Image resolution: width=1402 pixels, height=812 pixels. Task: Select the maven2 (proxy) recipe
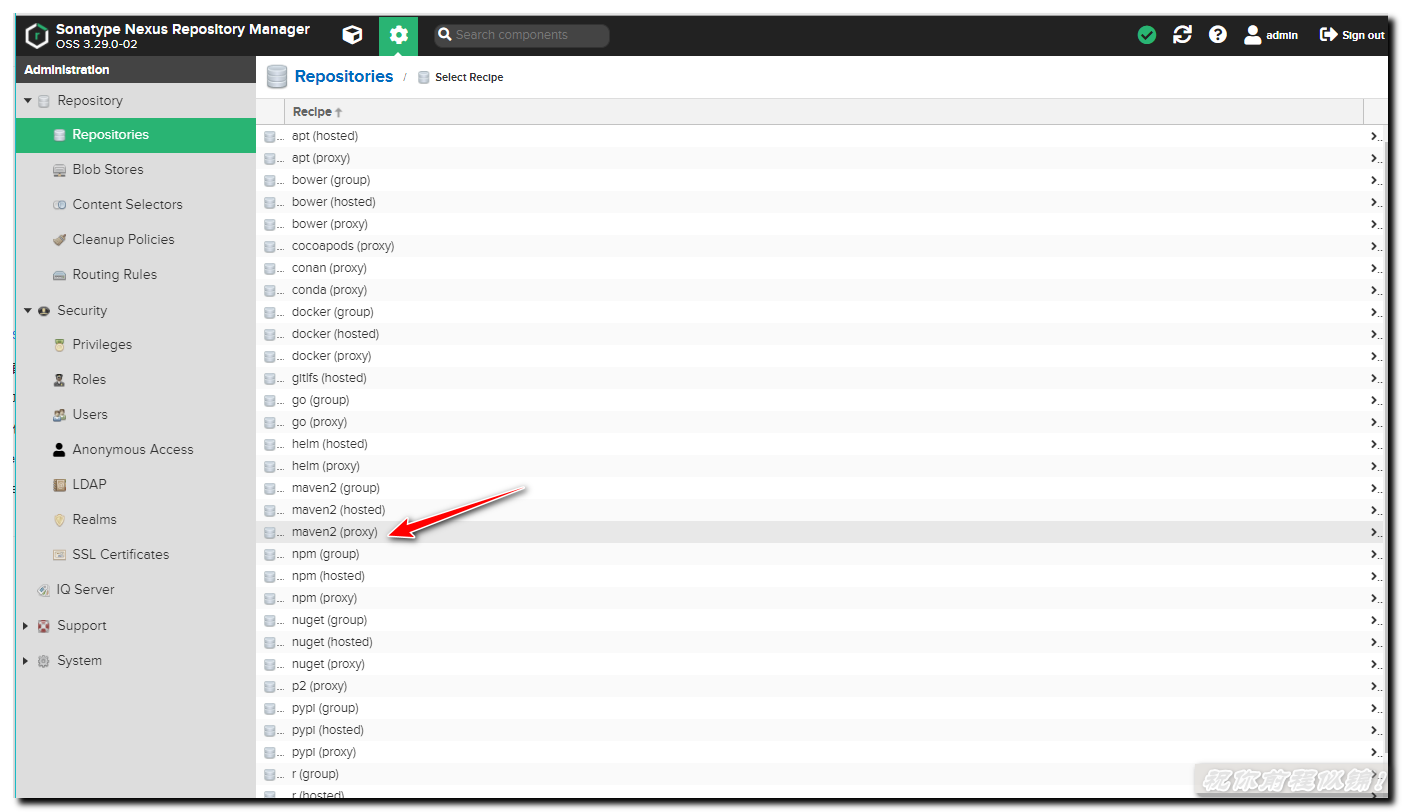coord(822,532)
